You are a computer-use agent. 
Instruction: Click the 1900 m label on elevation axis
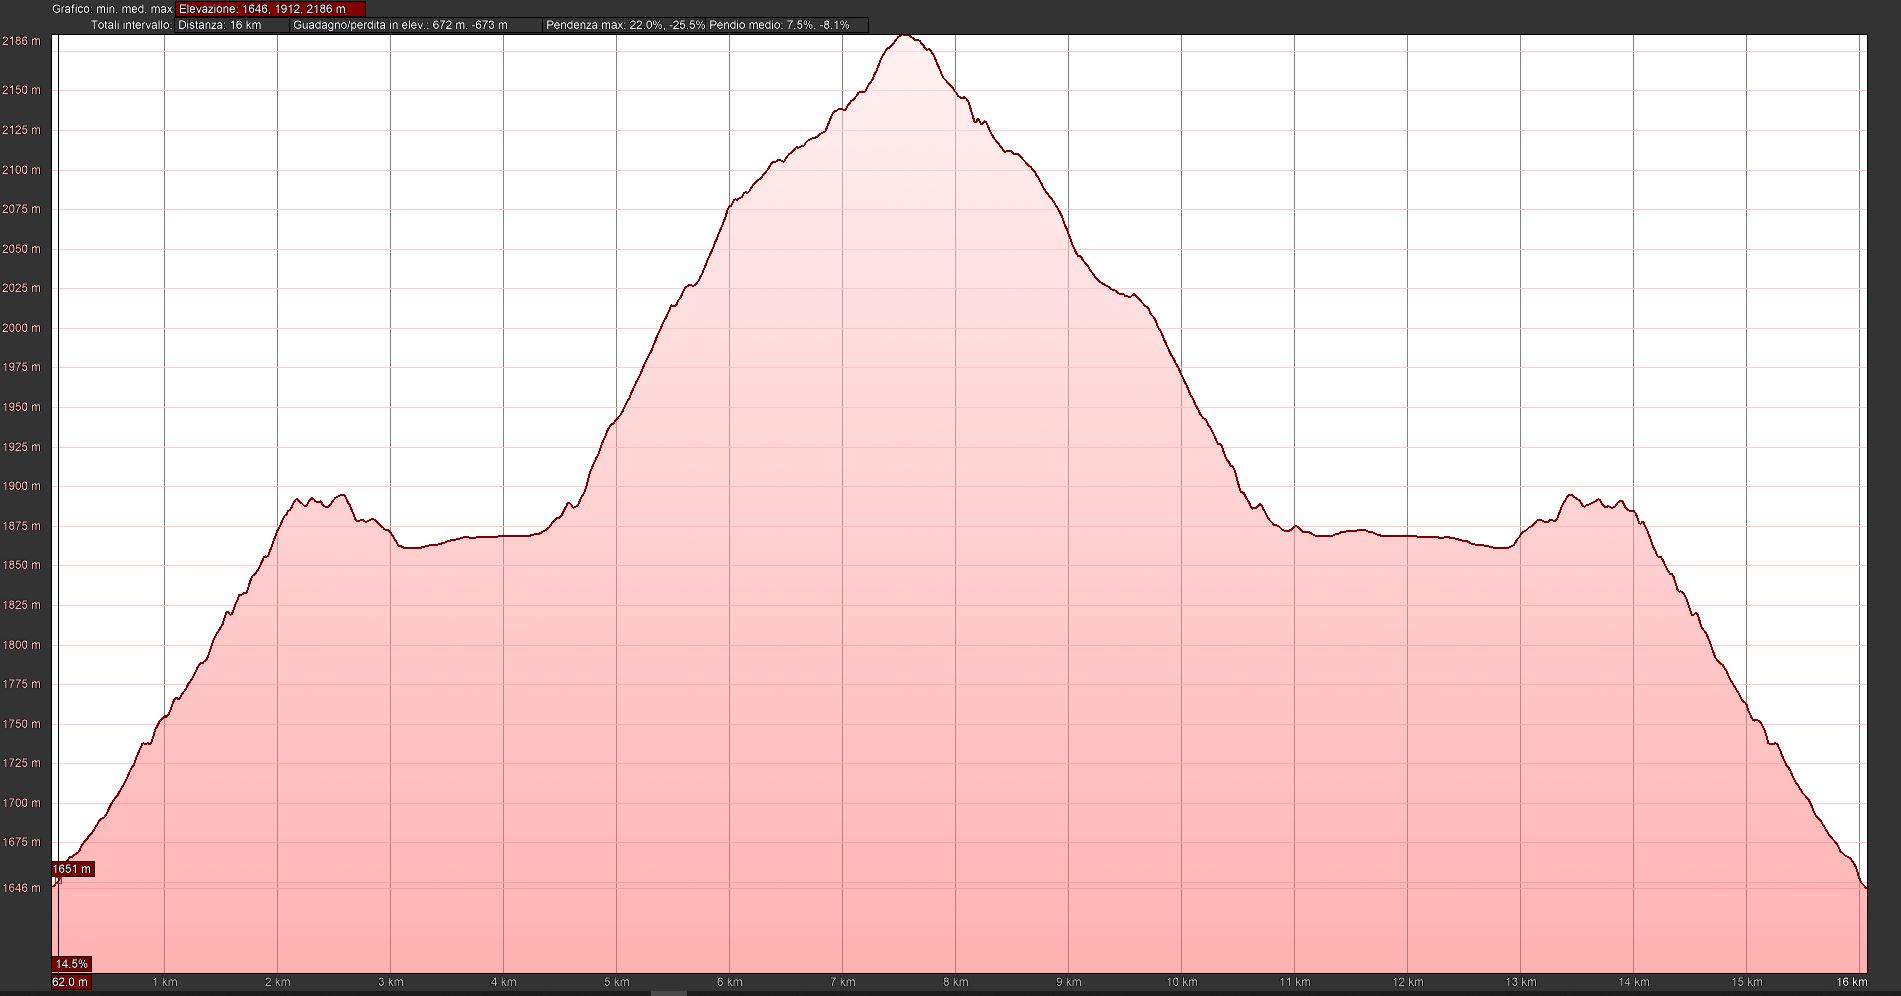[21, 487]
